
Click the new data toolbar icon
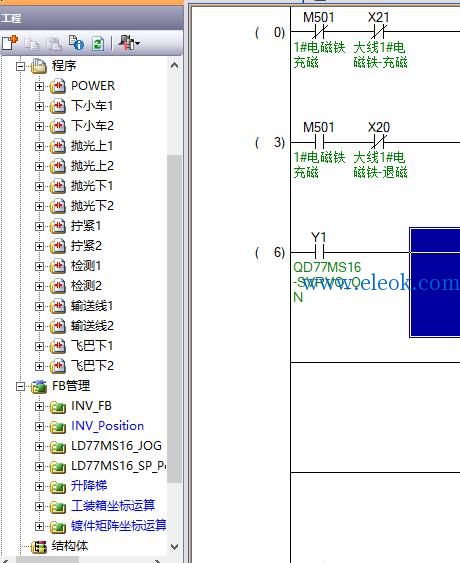10,43
